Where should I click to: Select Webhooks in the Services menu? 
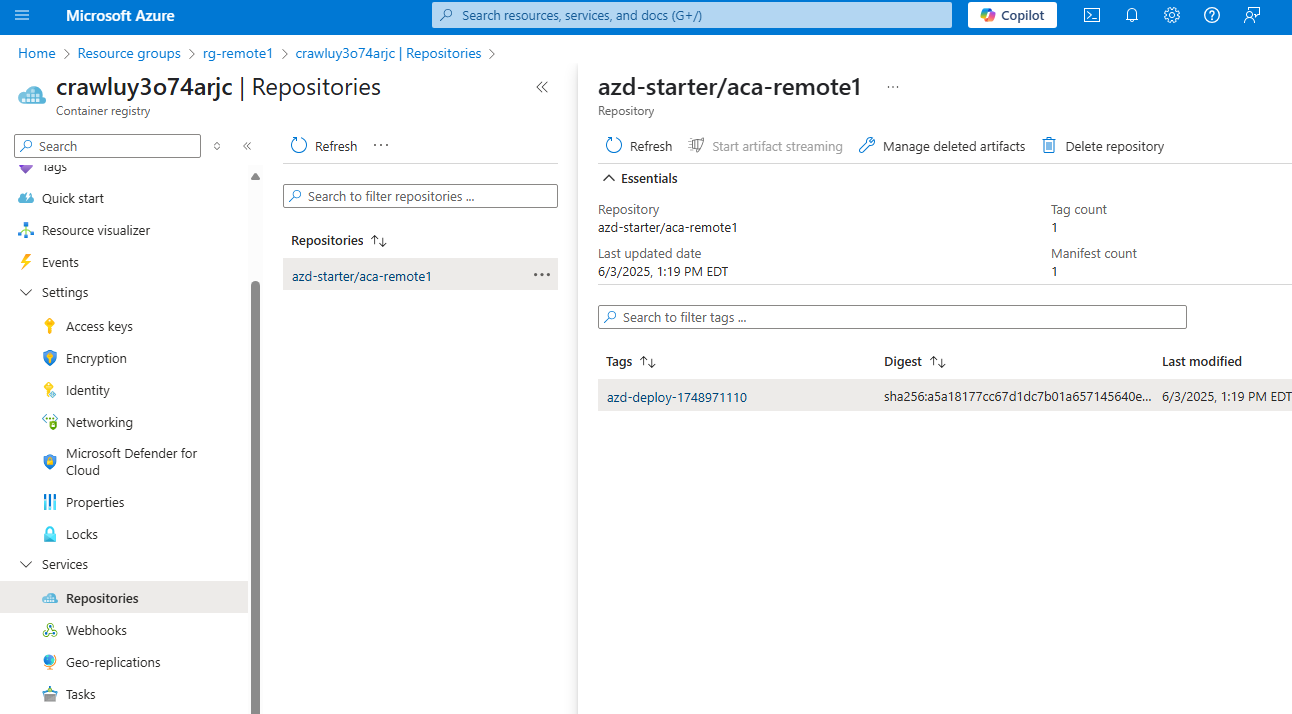click(97, 630)
